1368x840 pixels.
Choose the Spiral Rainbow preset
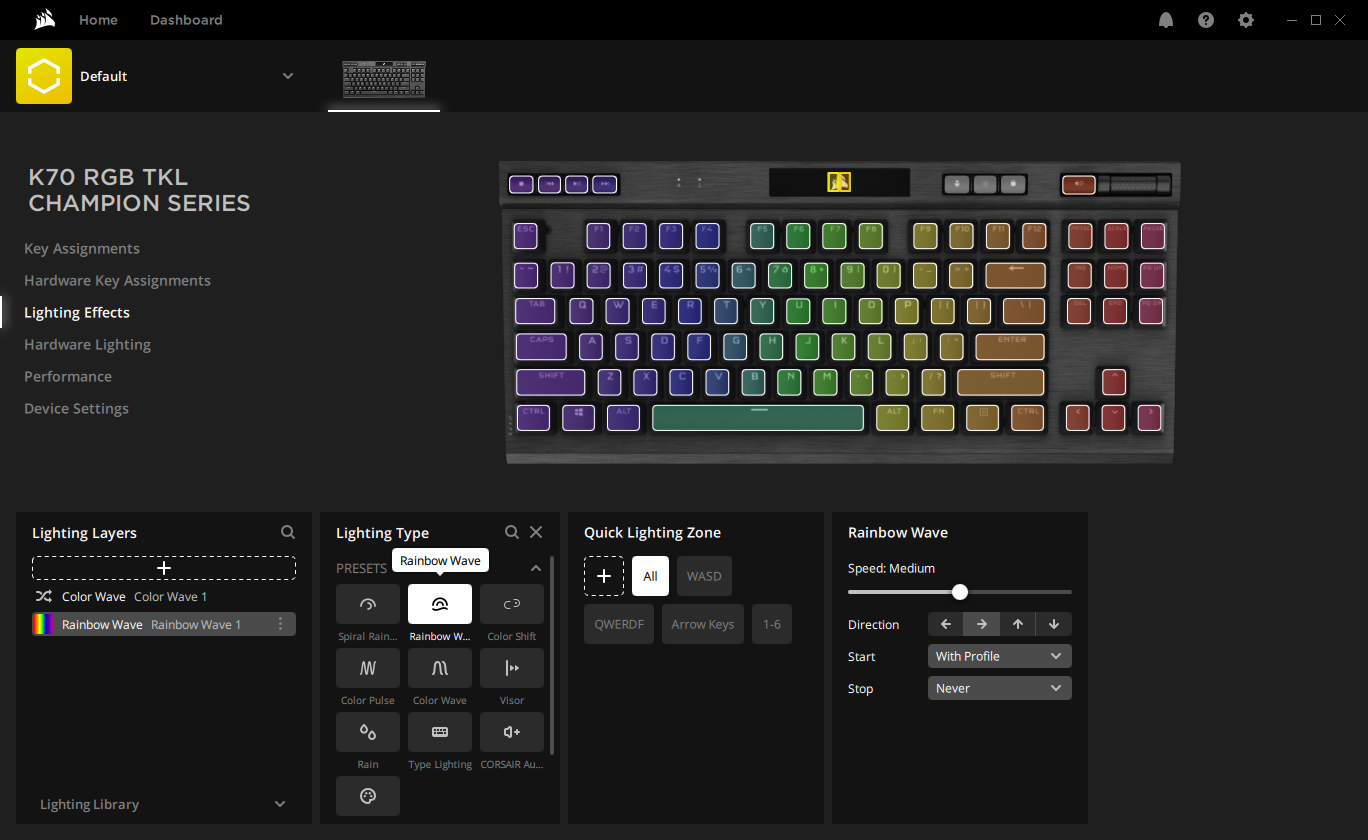pos(368,604)
